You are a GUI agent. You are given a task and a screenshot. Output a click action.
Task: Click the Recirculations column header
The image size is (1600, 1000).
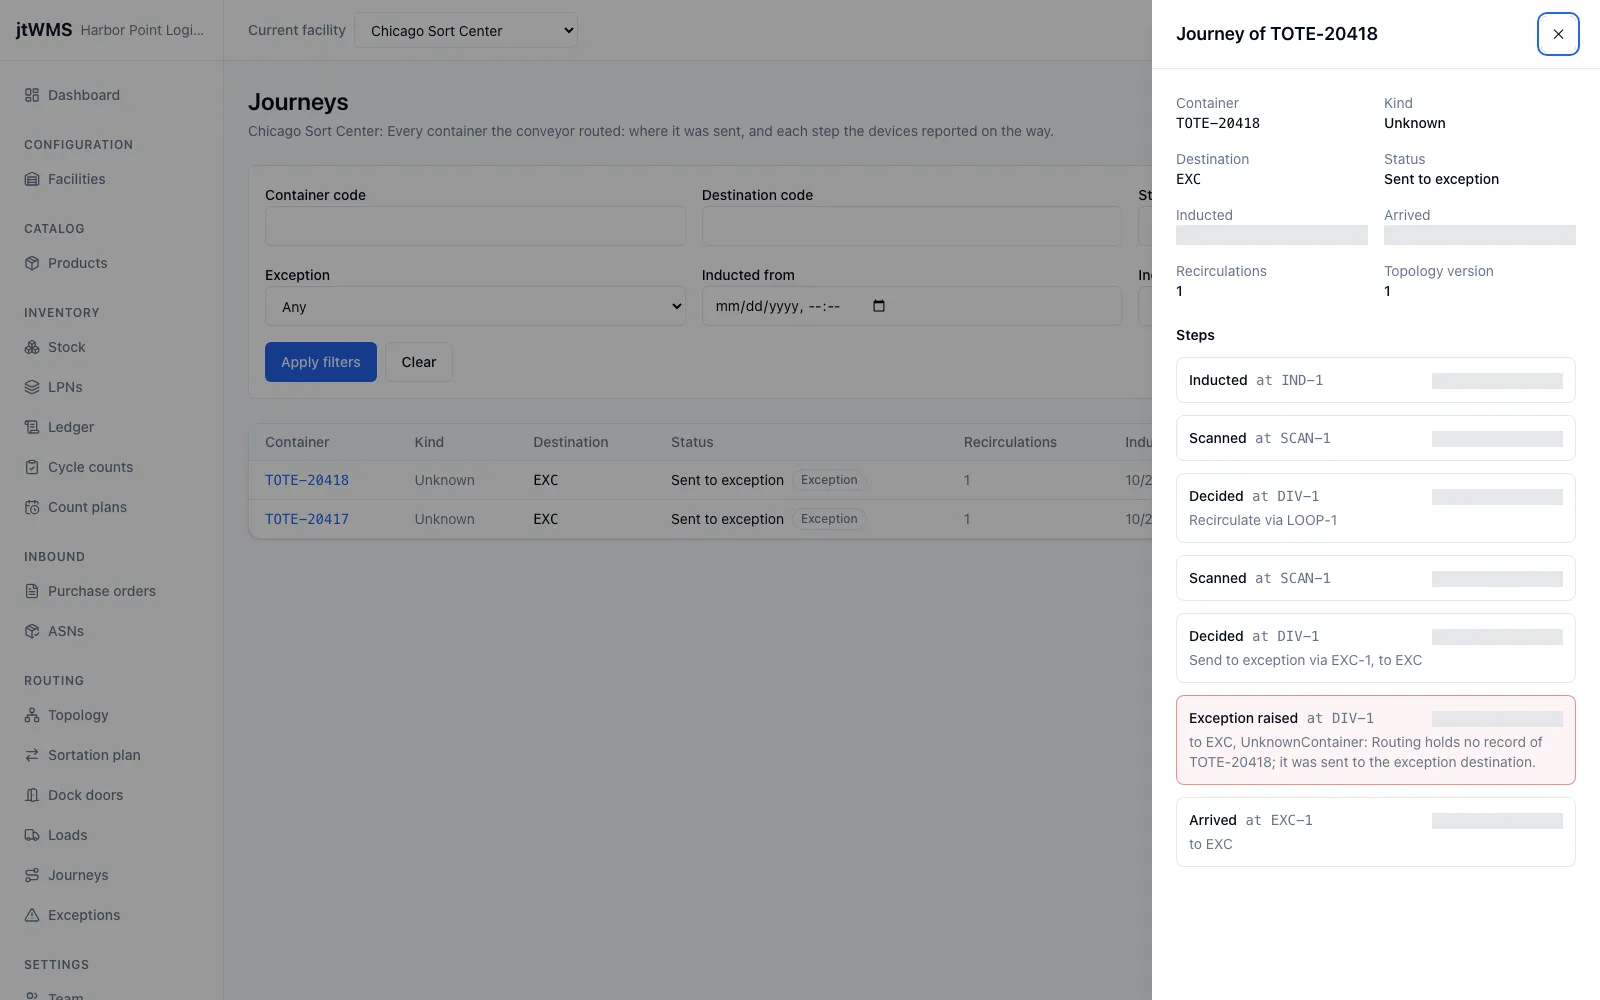pos(1010,442)
